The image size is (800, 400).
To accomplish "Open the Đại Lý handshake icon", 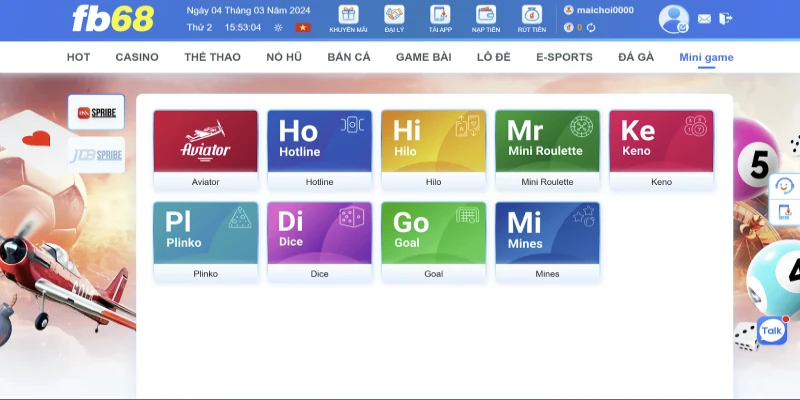I will pyautogui.click(x=394, y=15).
